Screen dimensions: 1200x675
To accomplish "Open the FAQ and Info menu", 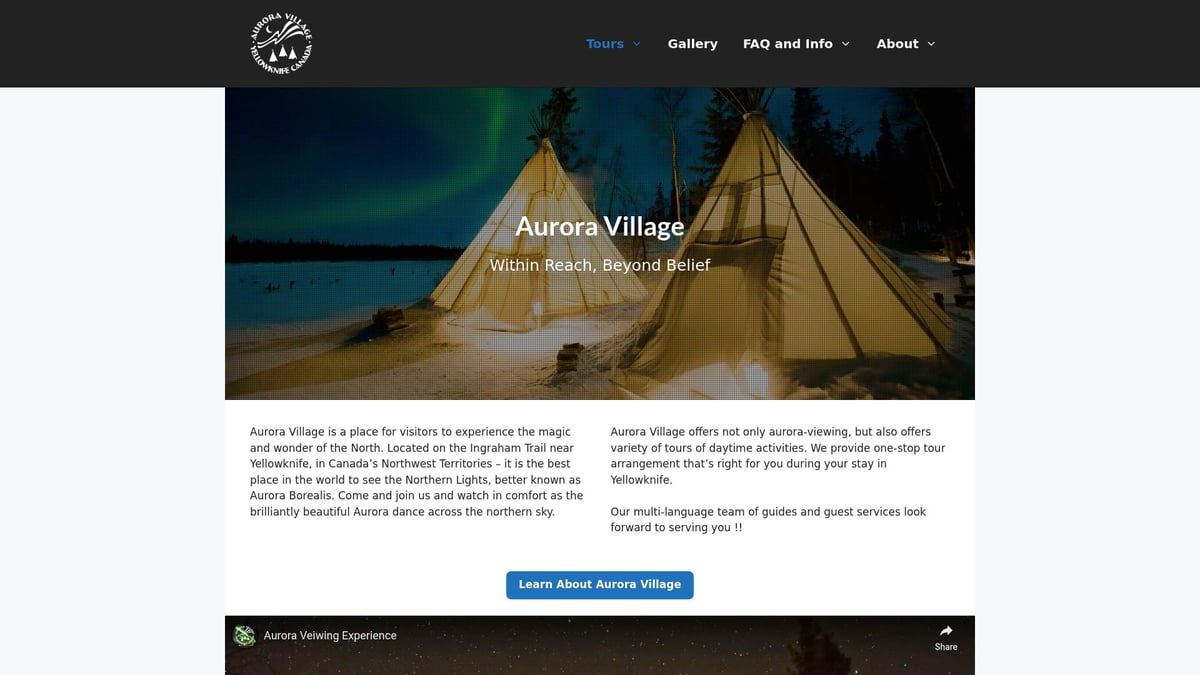I will coord(788,44).
